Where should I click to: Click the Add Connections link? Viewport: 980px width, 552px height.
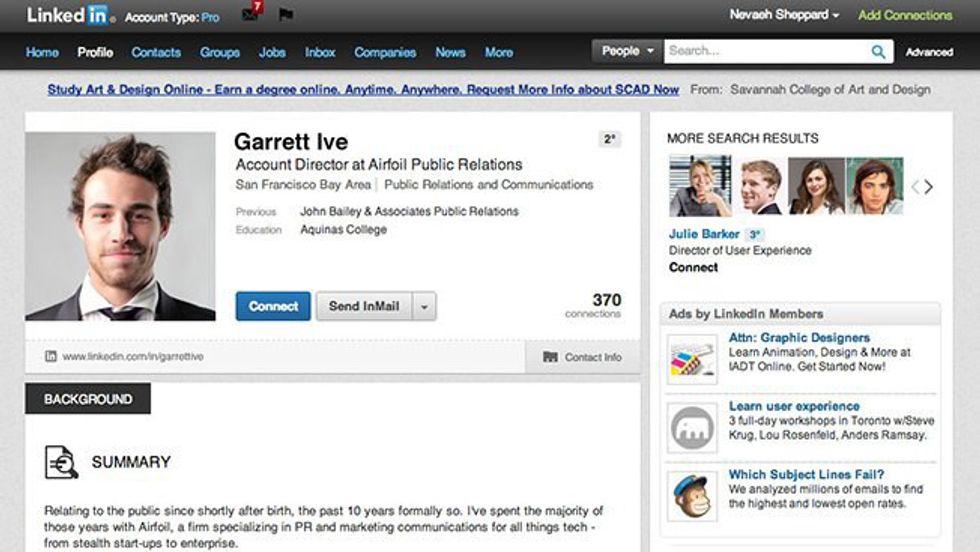pyautogui.click(x=905, y=15)
